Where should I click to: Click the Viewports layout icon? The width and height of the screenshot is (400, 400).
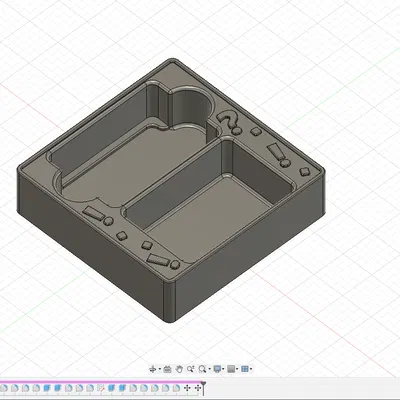coord(245,369)
